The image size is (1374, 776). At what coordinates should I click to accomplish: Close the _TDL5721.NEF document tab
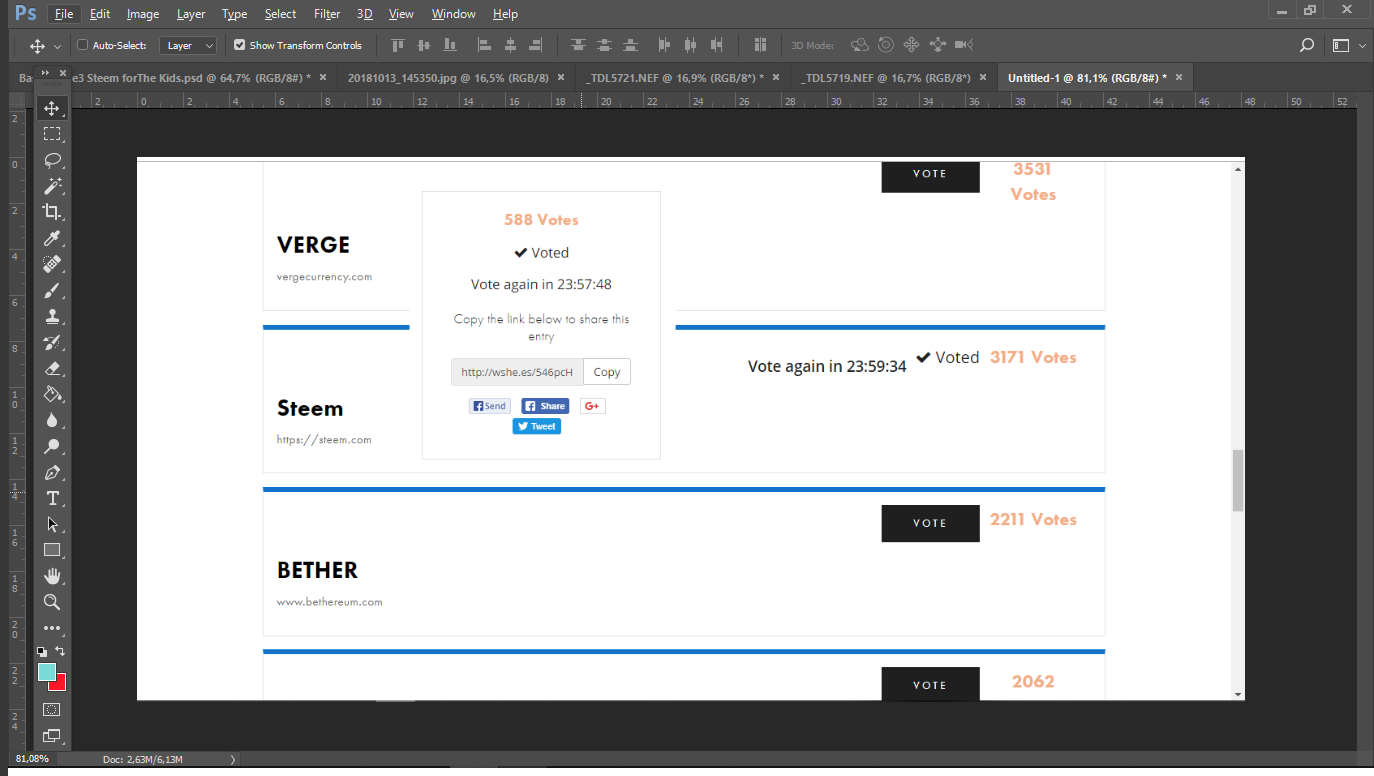pos(775,77)
